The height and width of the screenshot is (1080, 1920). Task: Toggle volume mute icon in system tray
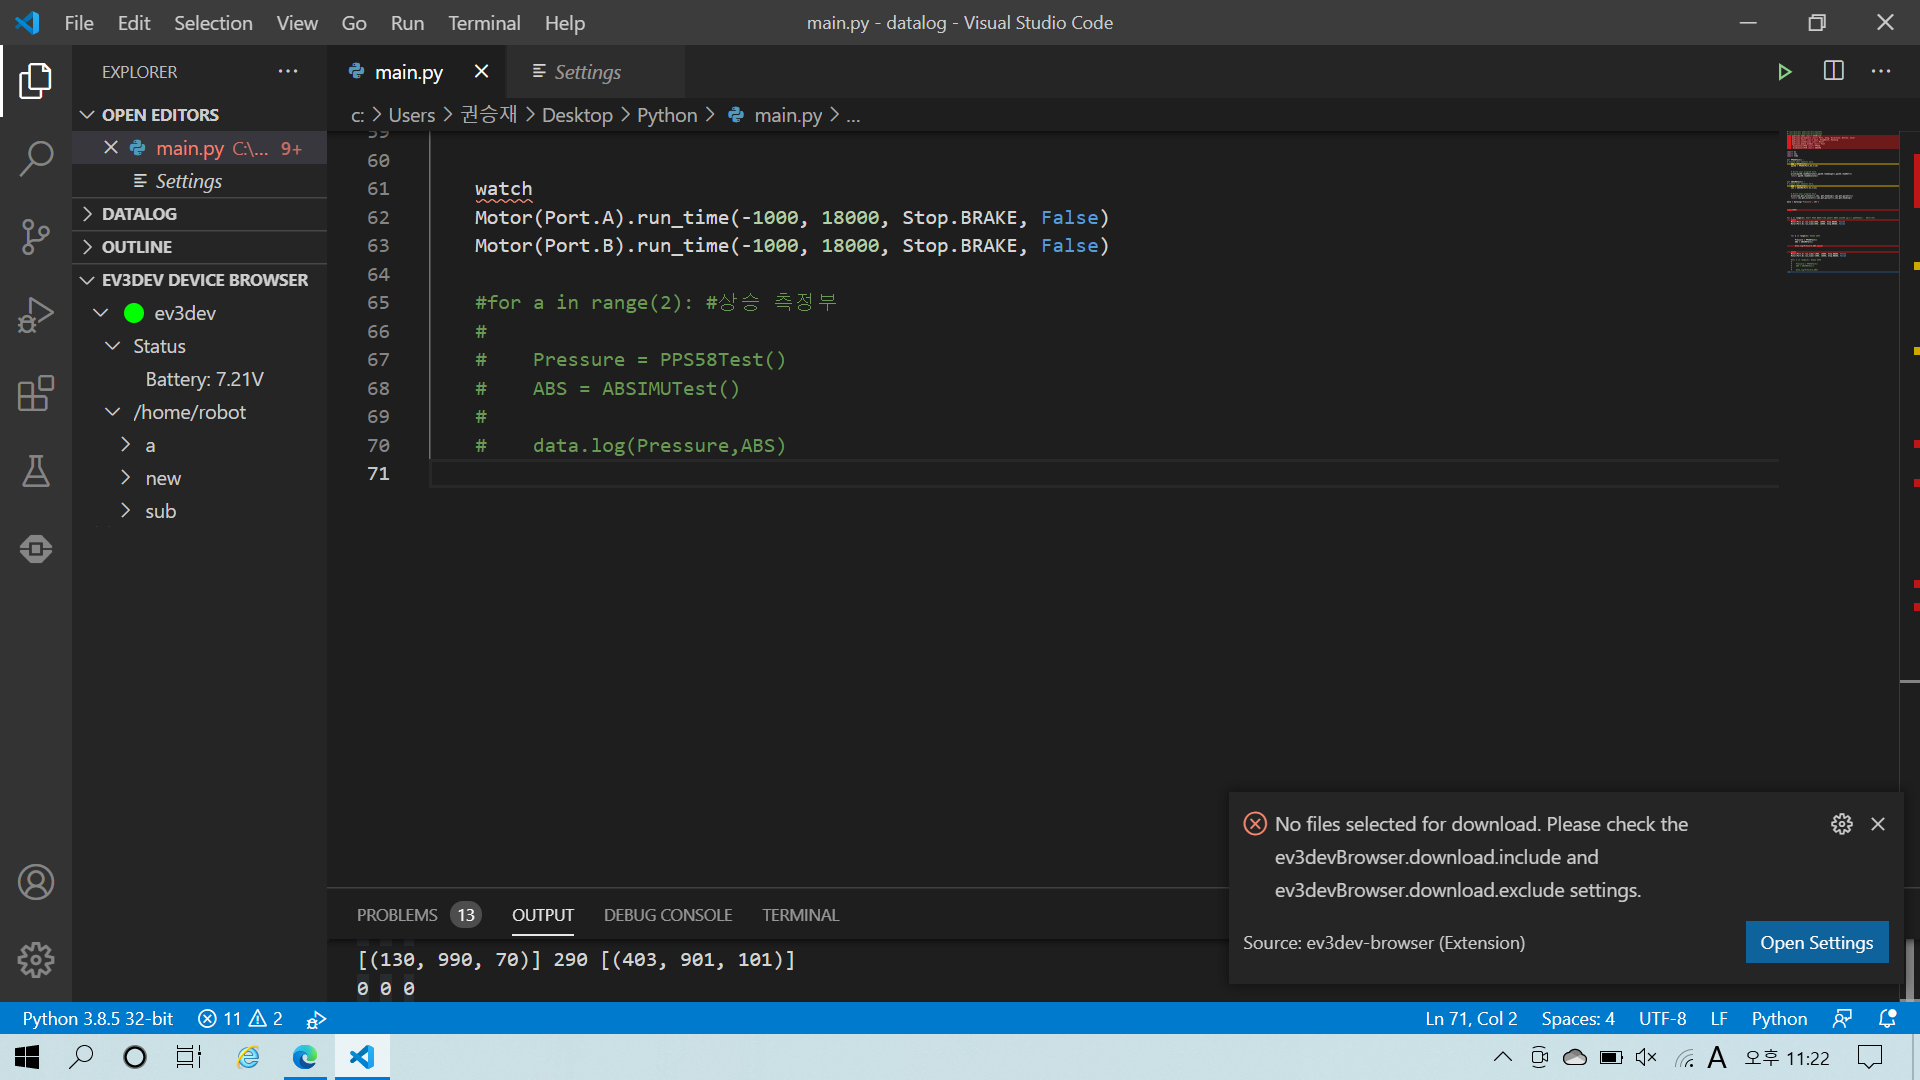pos(1646,1057)
